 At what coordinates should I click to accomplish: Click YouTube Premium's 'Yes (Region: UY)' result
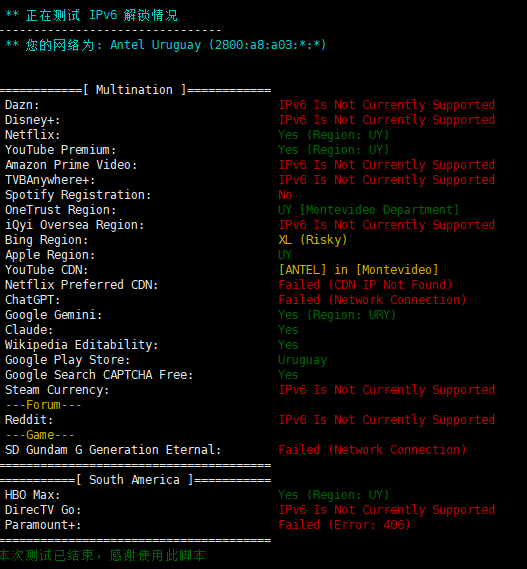(x=334, y=150)
